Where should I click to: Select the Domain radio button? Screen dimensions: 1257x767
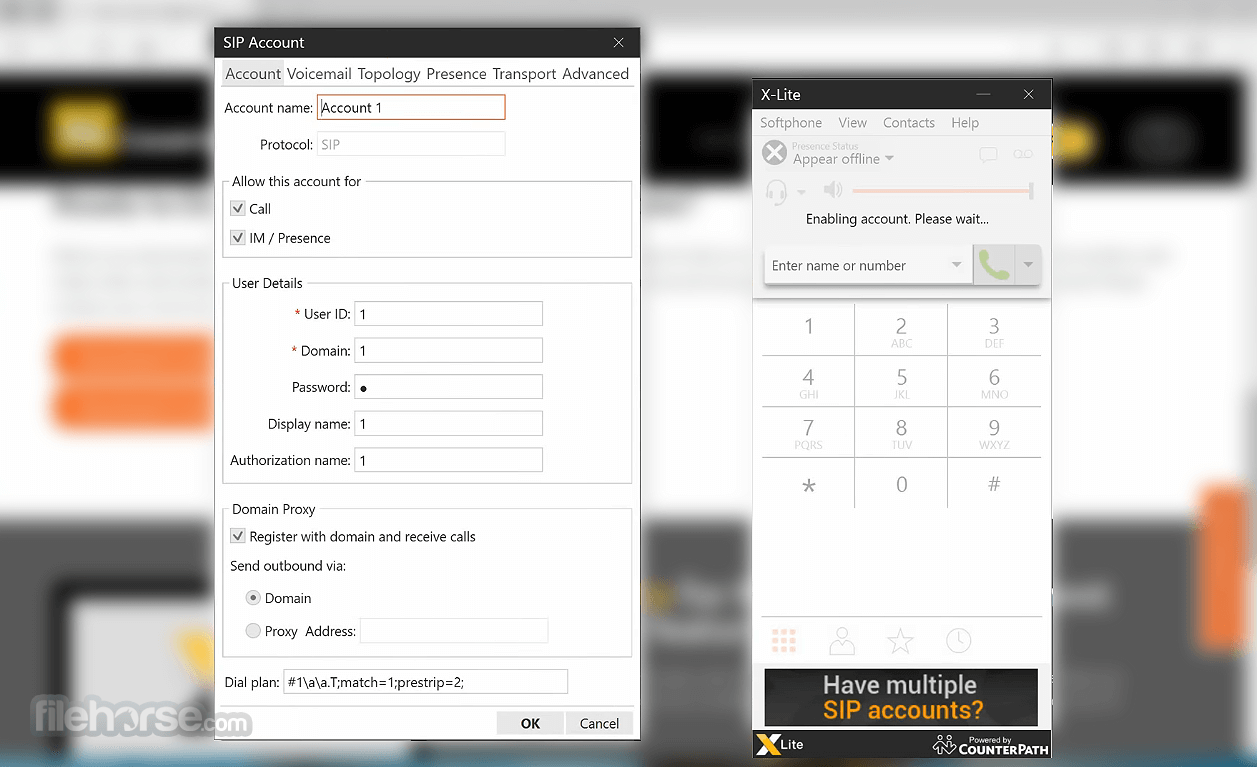tap(253, 598)
